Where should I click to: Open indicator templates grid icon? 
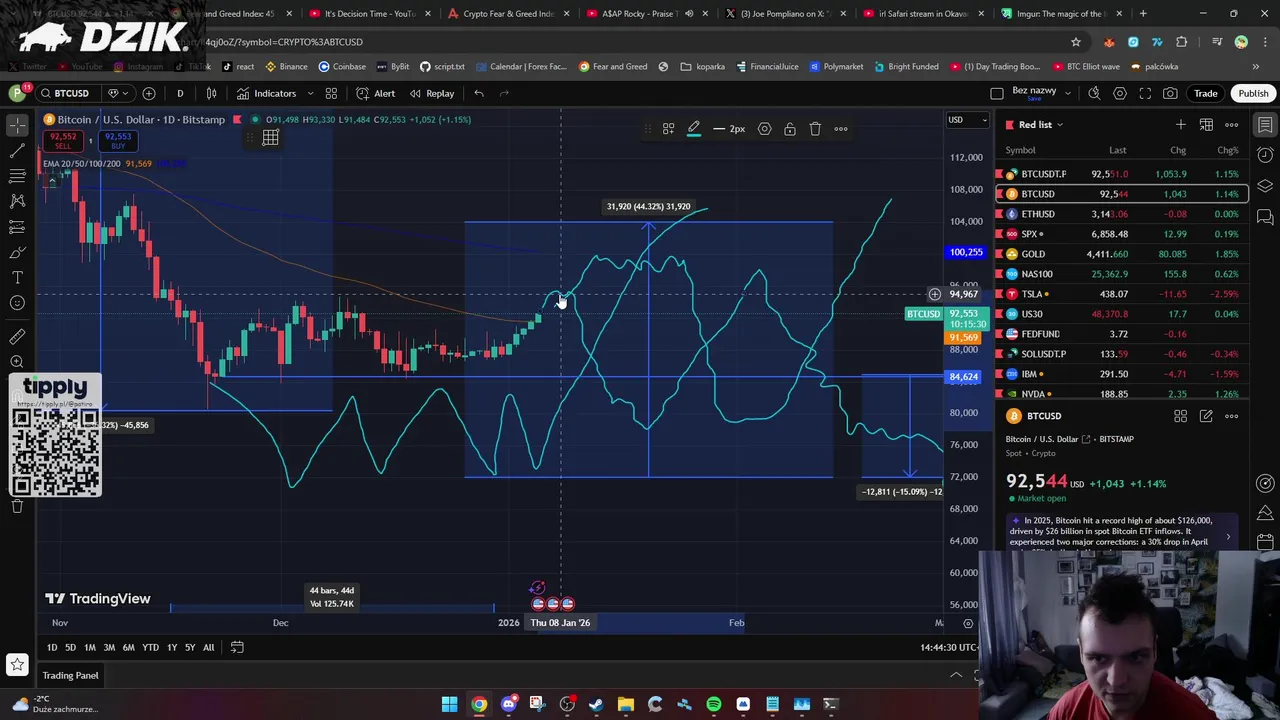click(331, 93)
